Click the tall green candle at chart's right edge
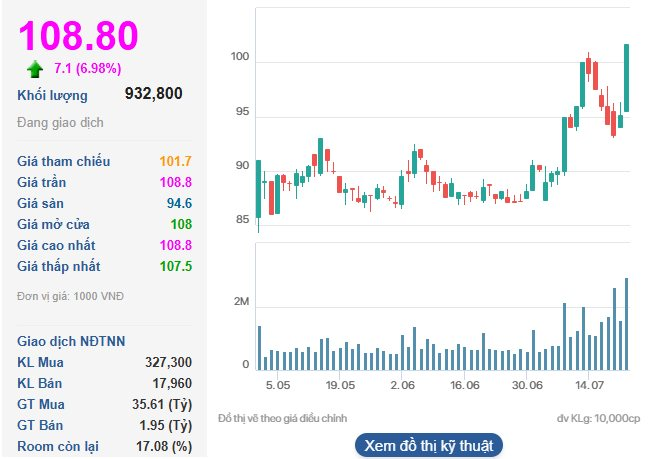Viewport: 669px width, 459px height. click(x=626, y=78)
